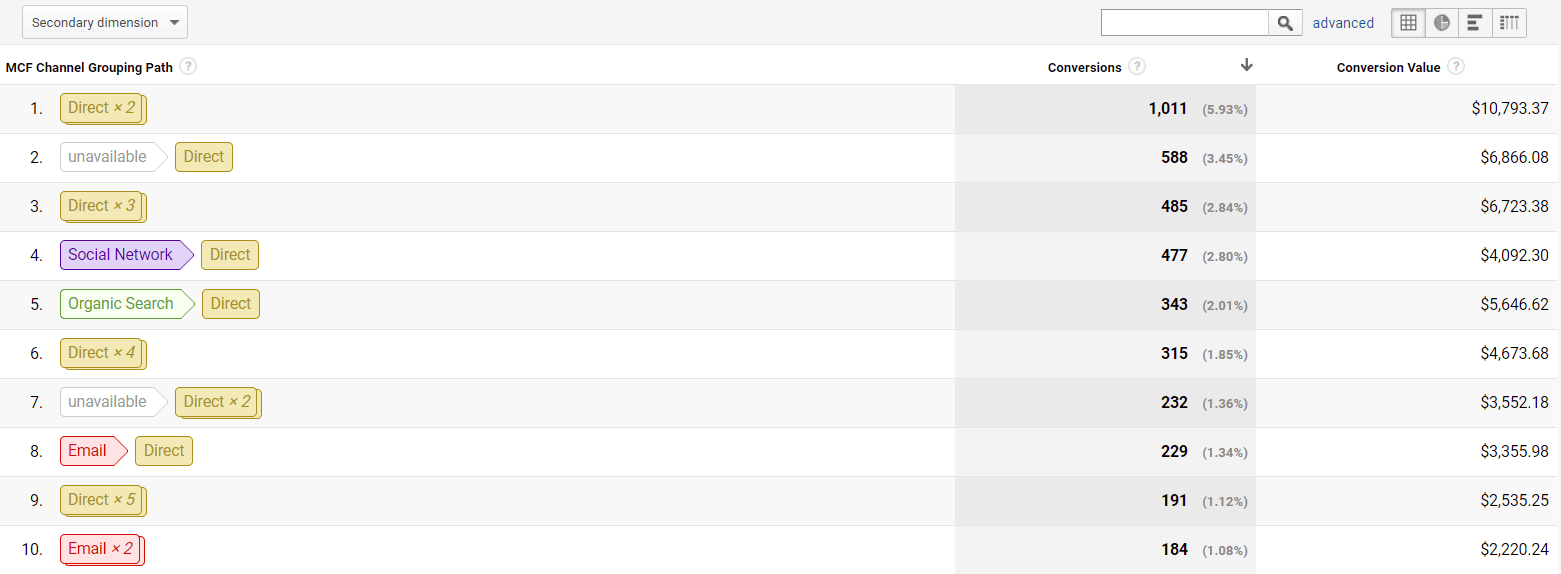Open help icon beside Conversions header
The height and width of the screenshot is (574, 1561).
[x=1137, y=67]
